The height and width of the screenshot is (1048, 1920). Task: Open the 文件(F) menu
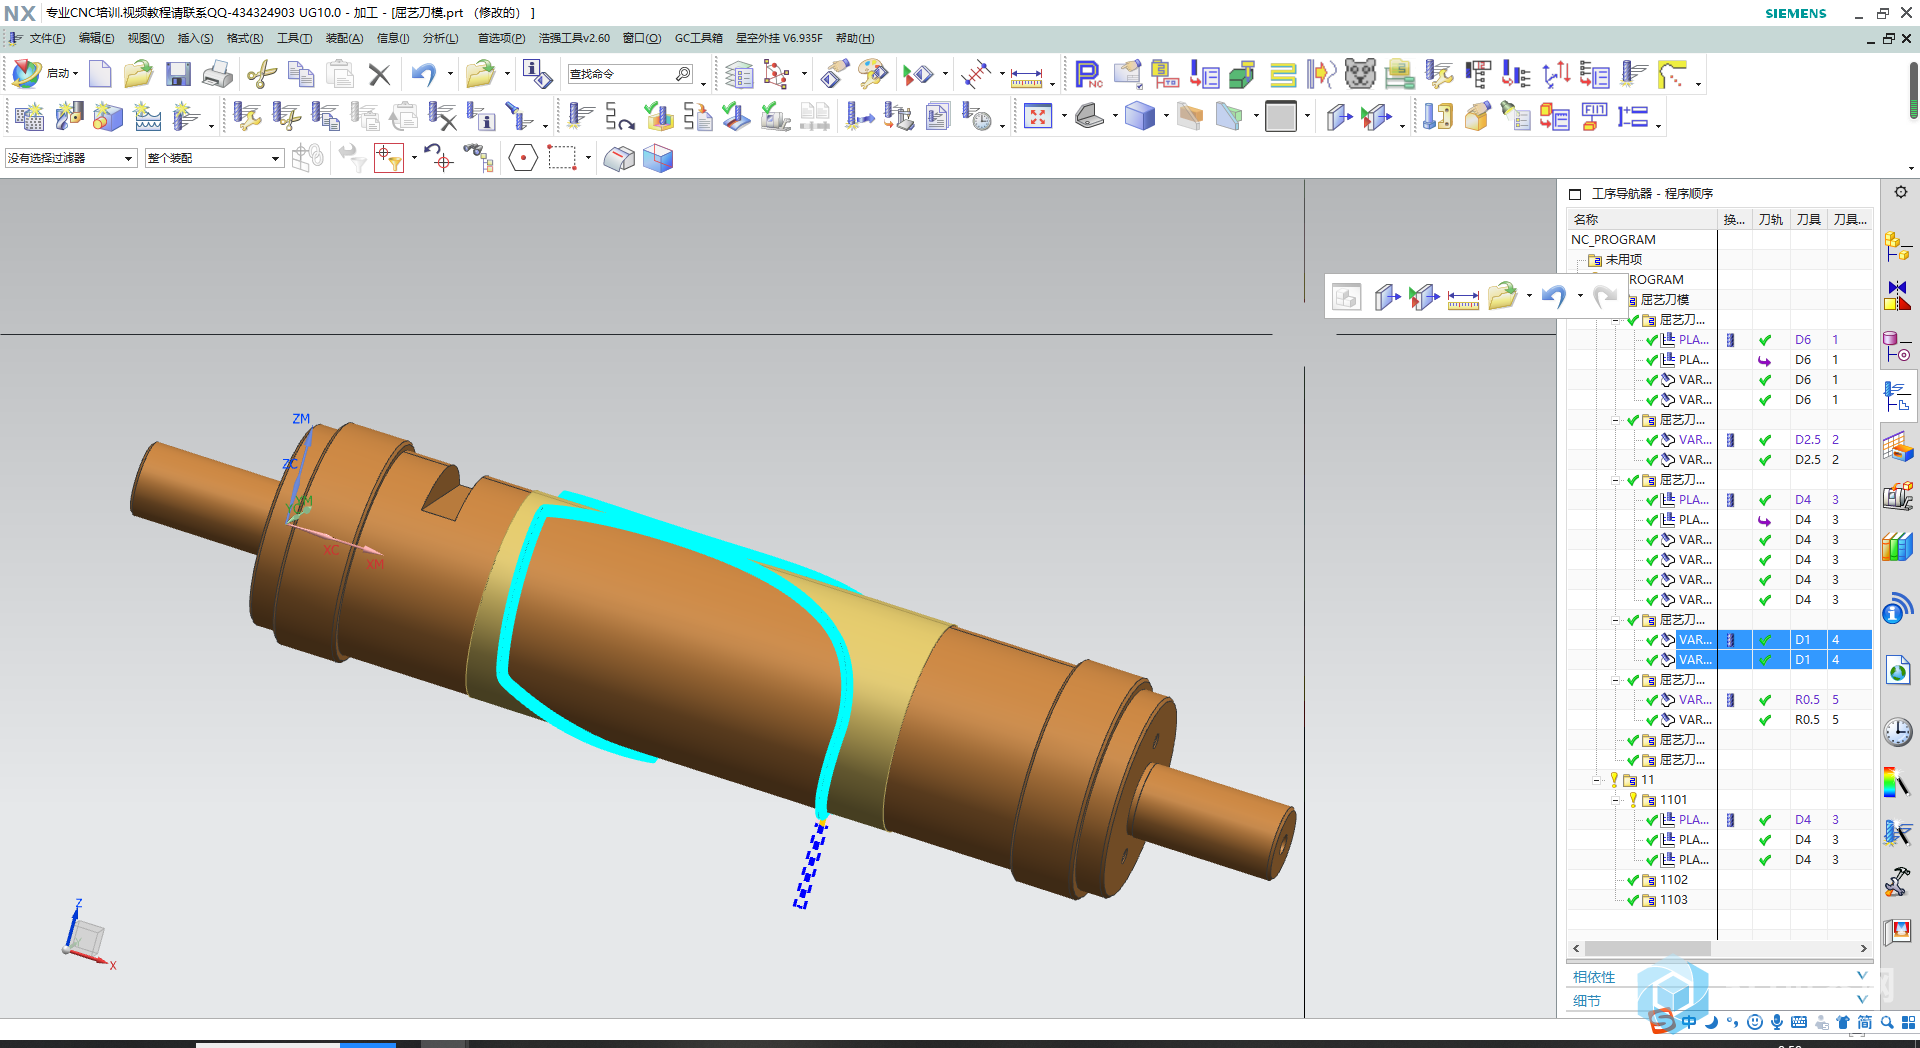(x=47, y=38)
